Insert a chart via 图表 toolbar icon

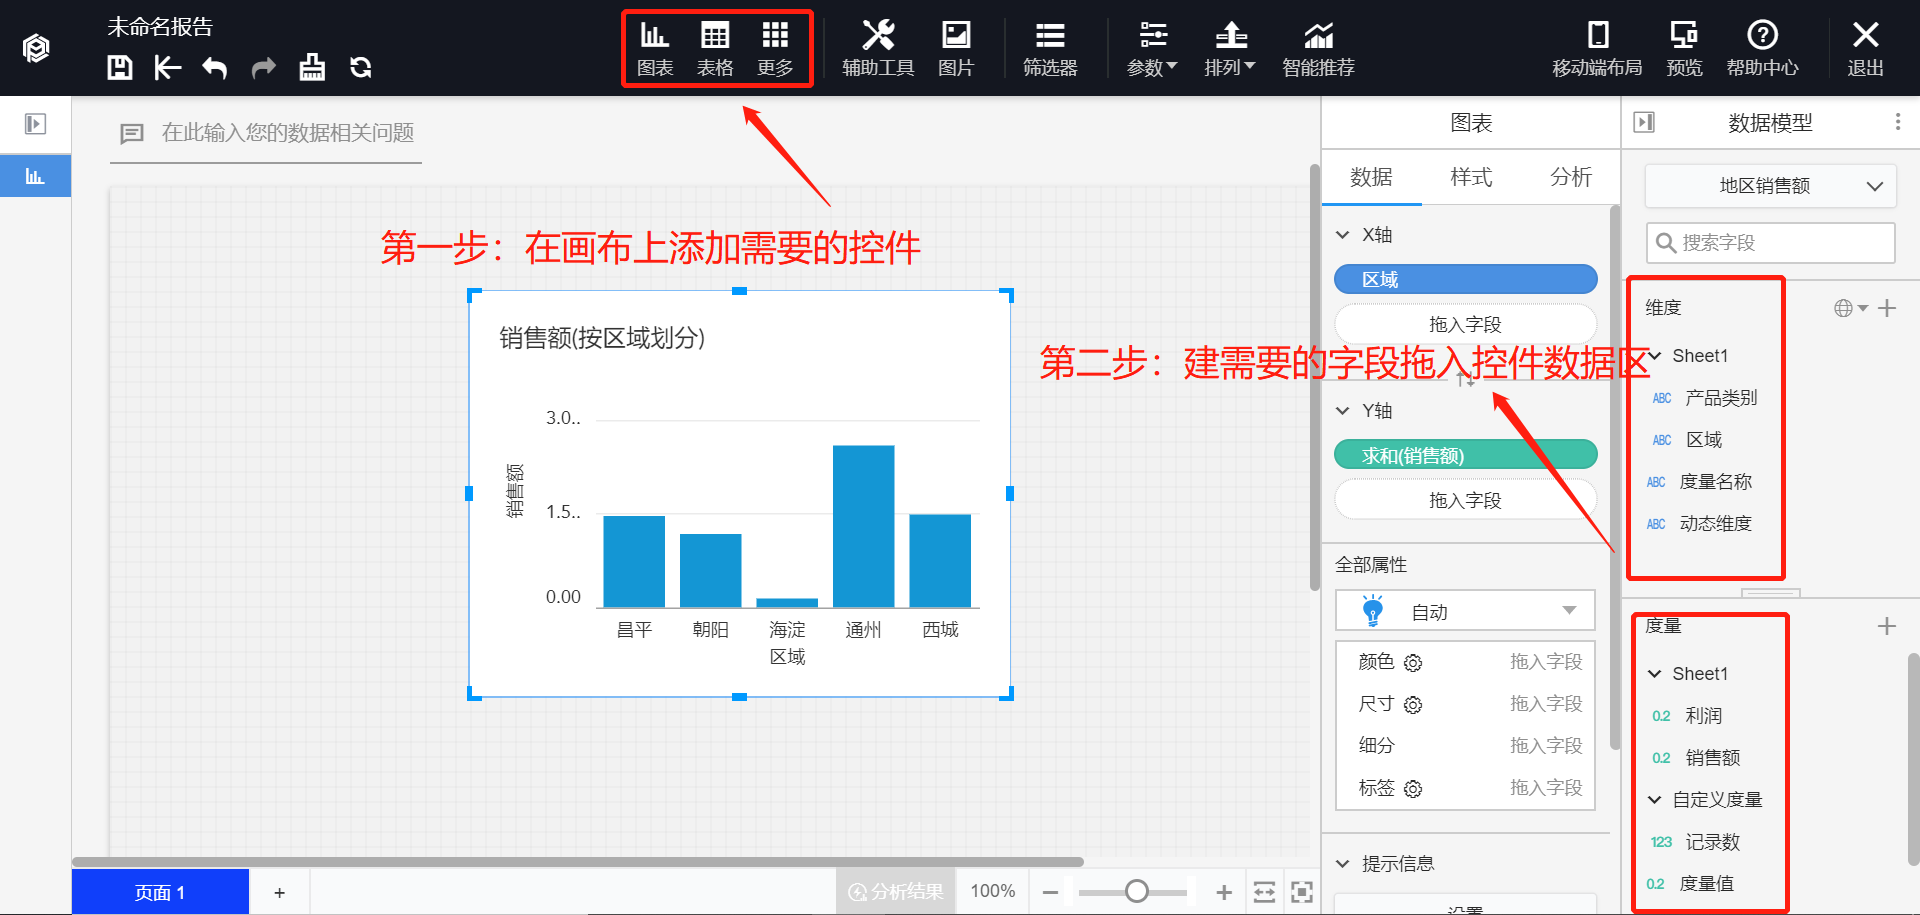655,48
